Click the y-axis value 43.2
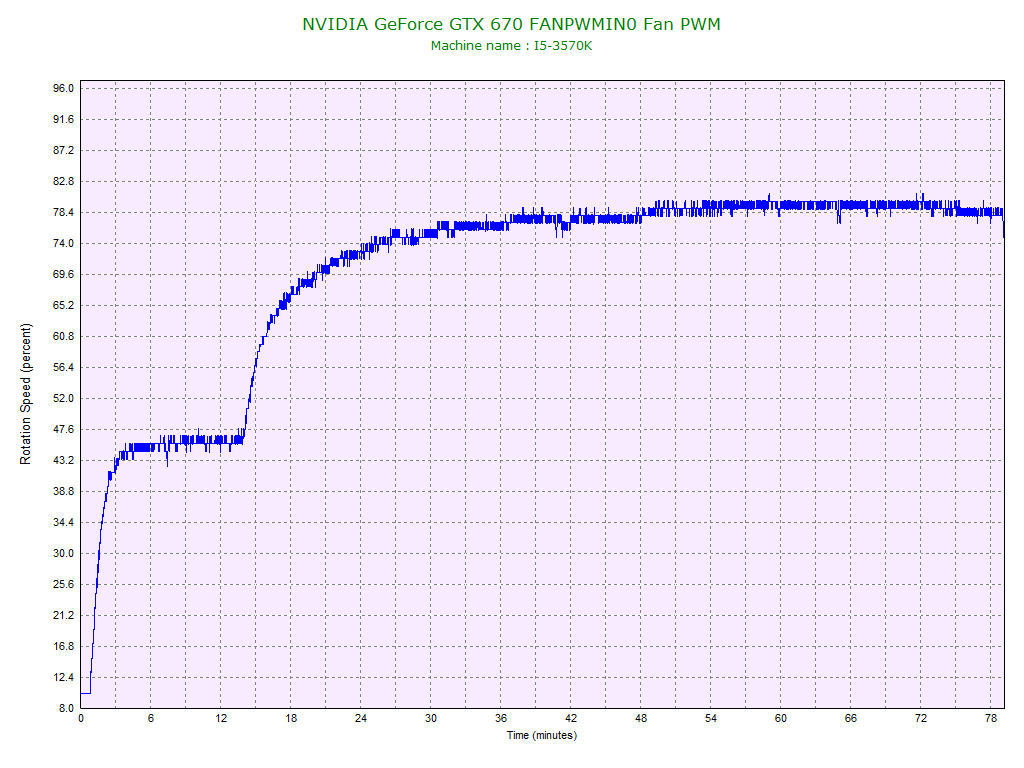Image resolution: width=1024 pixels, height=768 pixels. coord(63,460)
